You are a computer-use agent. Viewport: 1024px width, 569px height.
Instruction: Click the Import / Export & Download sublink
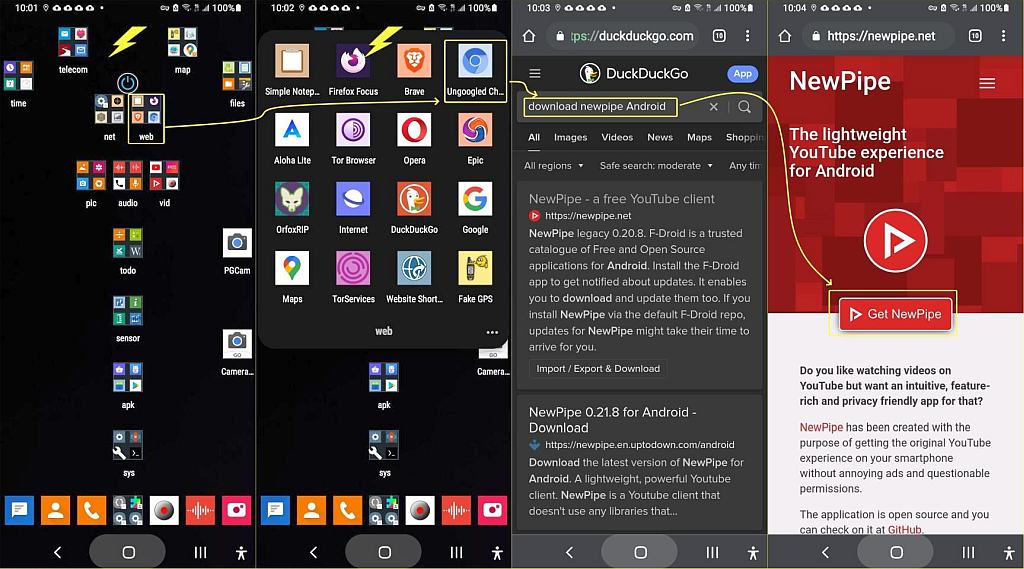pos(598,368)
